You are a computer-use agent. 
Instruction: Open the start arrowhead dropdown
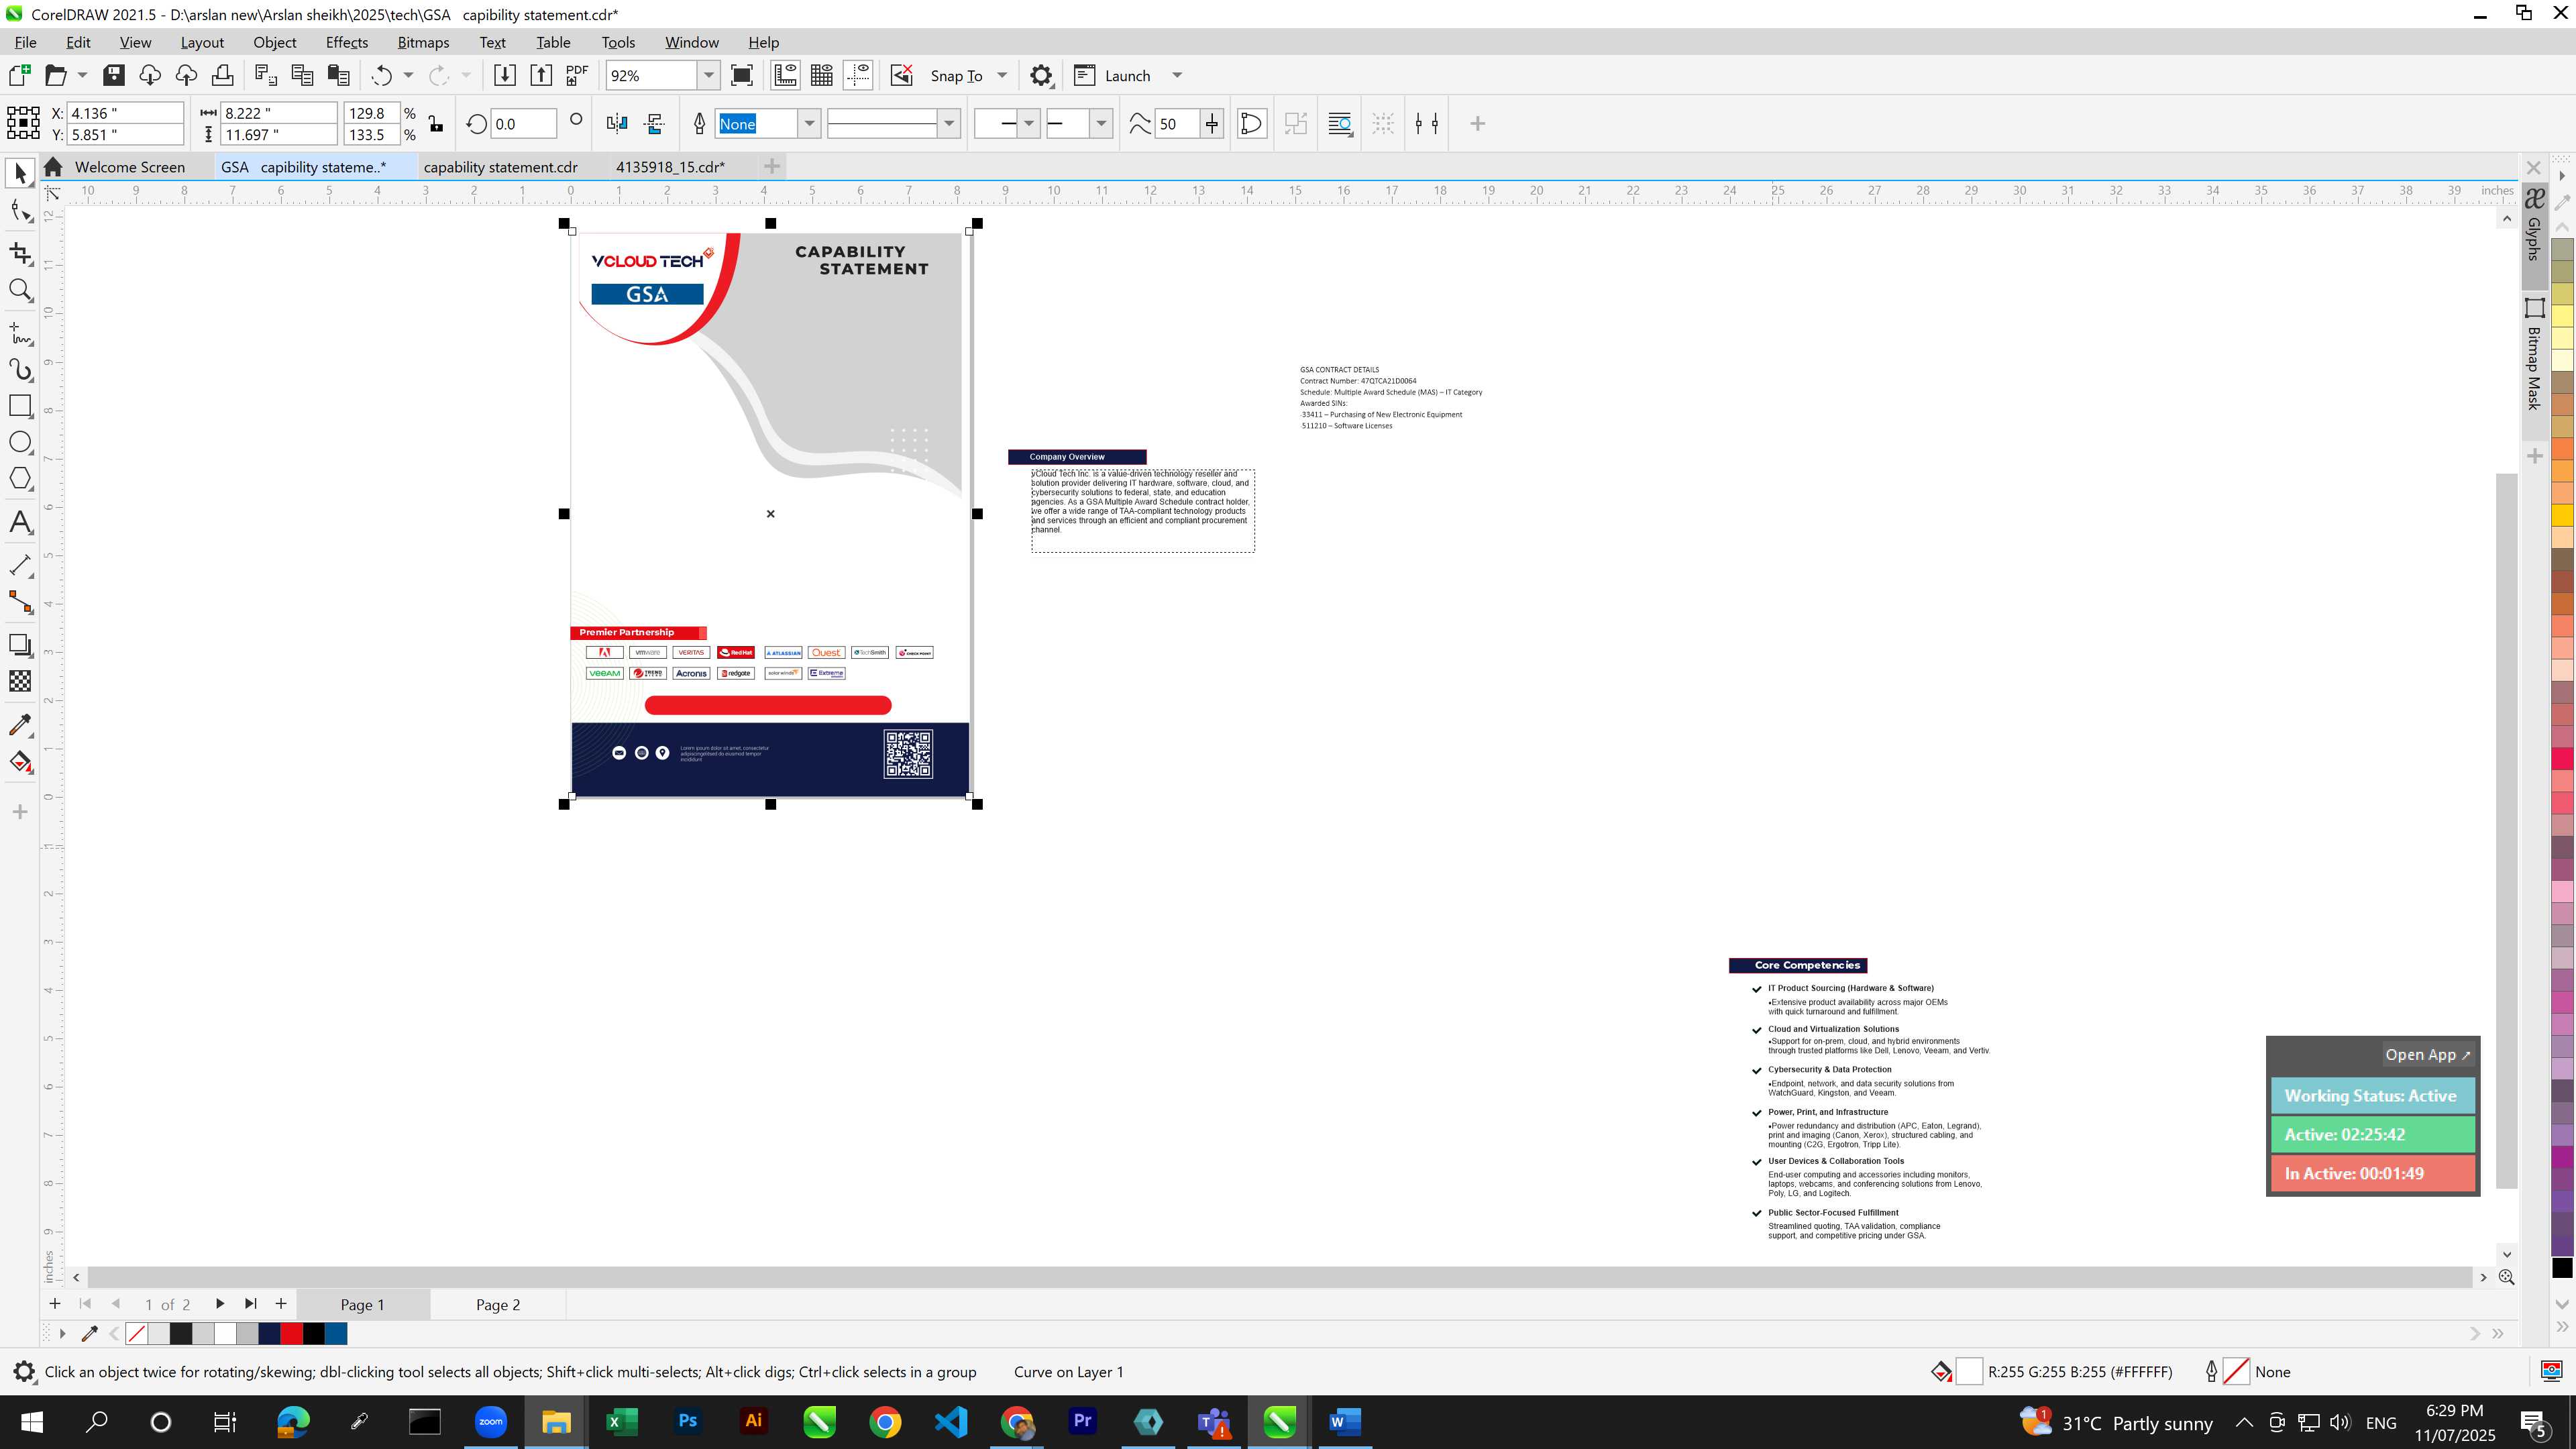[x=1029, y=123]
